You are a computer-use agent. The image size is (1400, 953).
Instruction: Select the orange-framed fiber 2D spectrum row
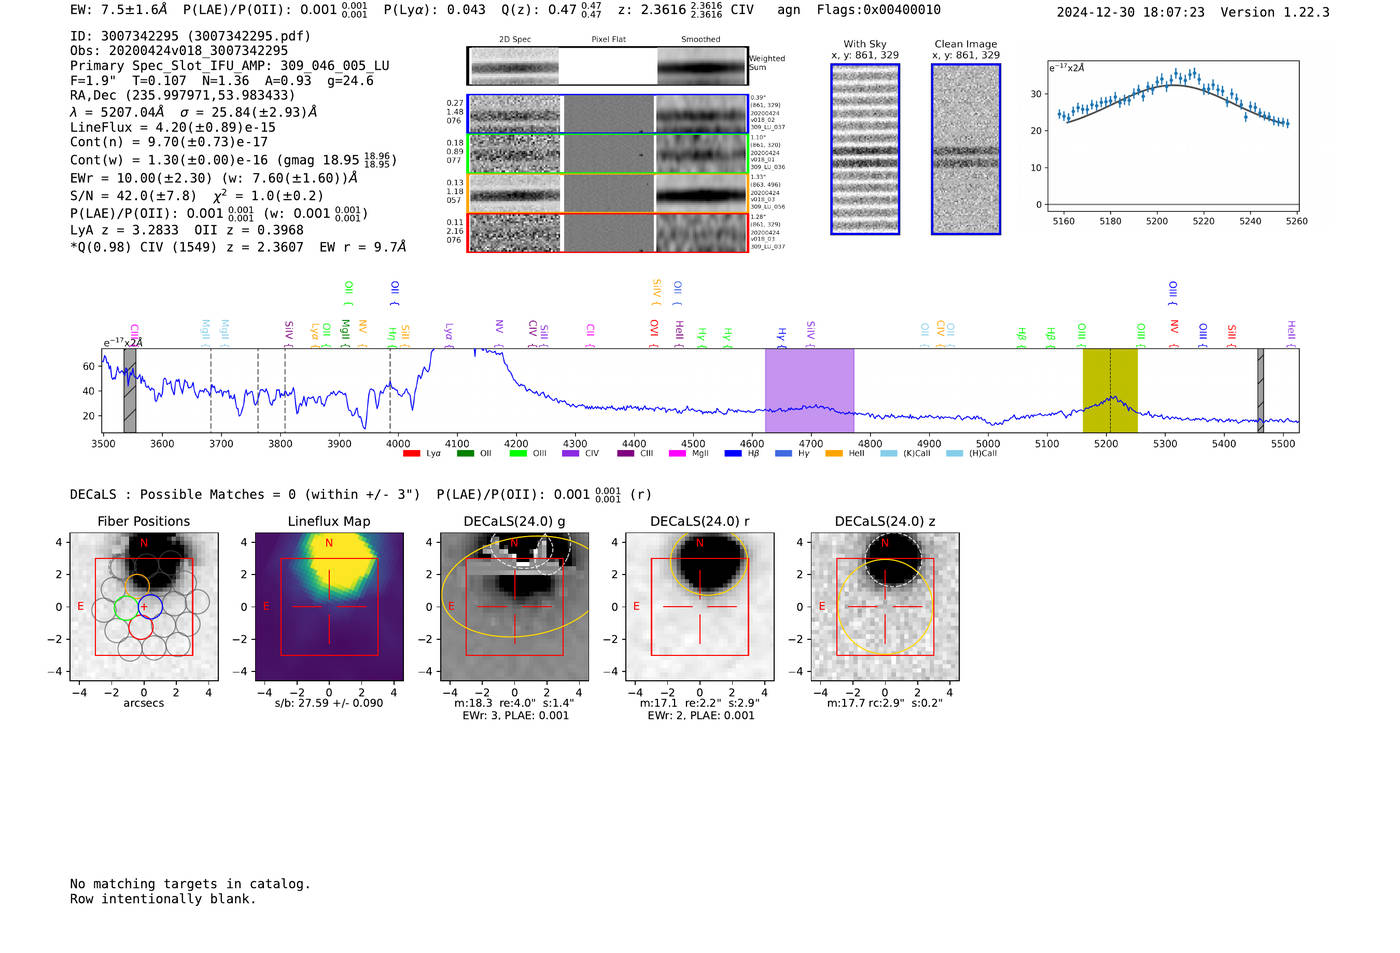coord(608,193)
